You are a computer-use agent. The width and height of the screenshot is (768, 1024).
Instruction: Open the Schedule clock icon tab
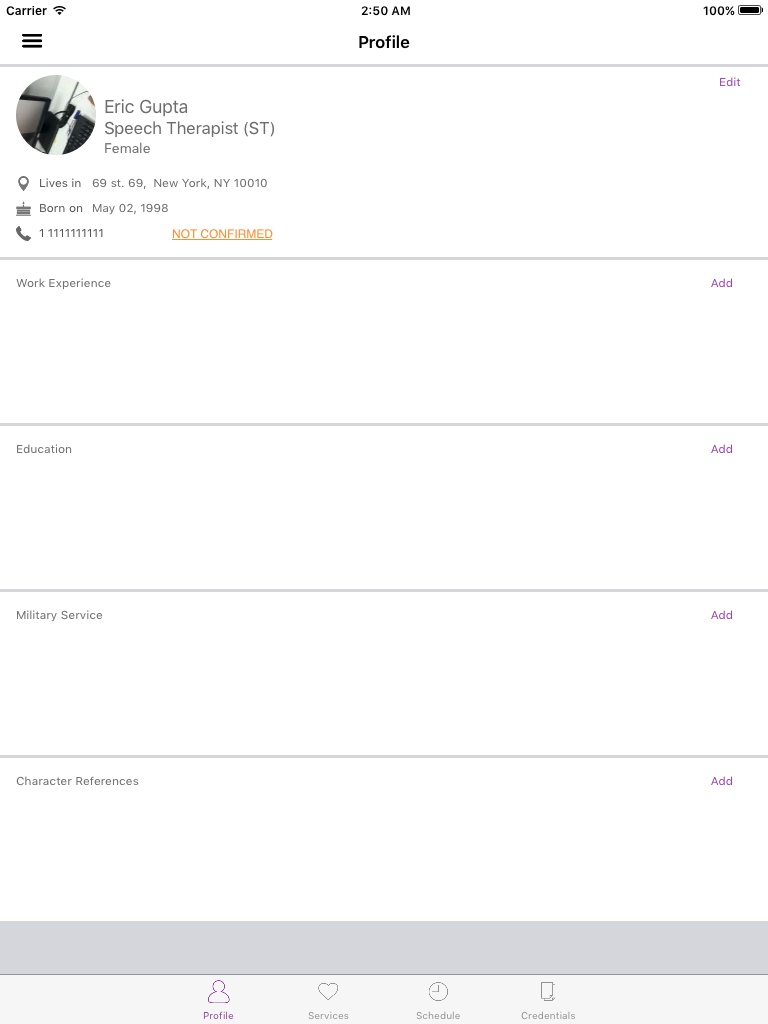pos(438,991)
